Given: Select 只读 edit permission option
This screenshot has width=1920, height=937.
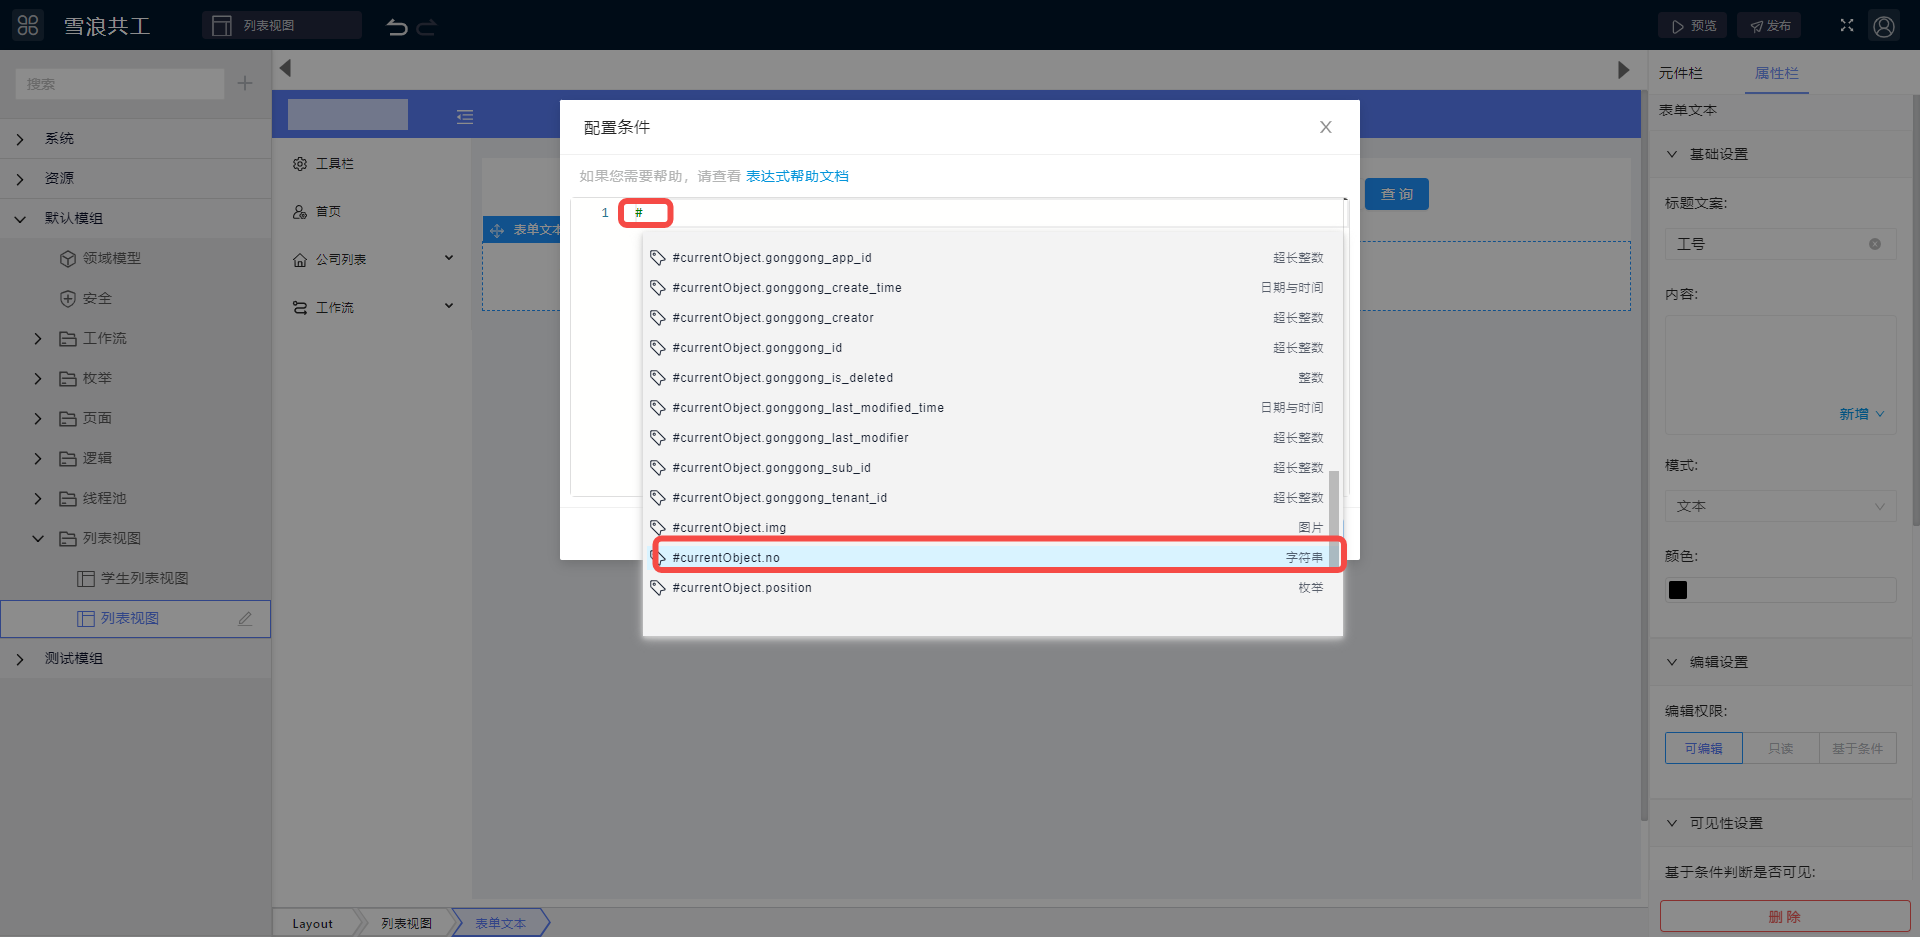Looking at the screenshot, I should pyautogui.click(x=1780, y=748).
